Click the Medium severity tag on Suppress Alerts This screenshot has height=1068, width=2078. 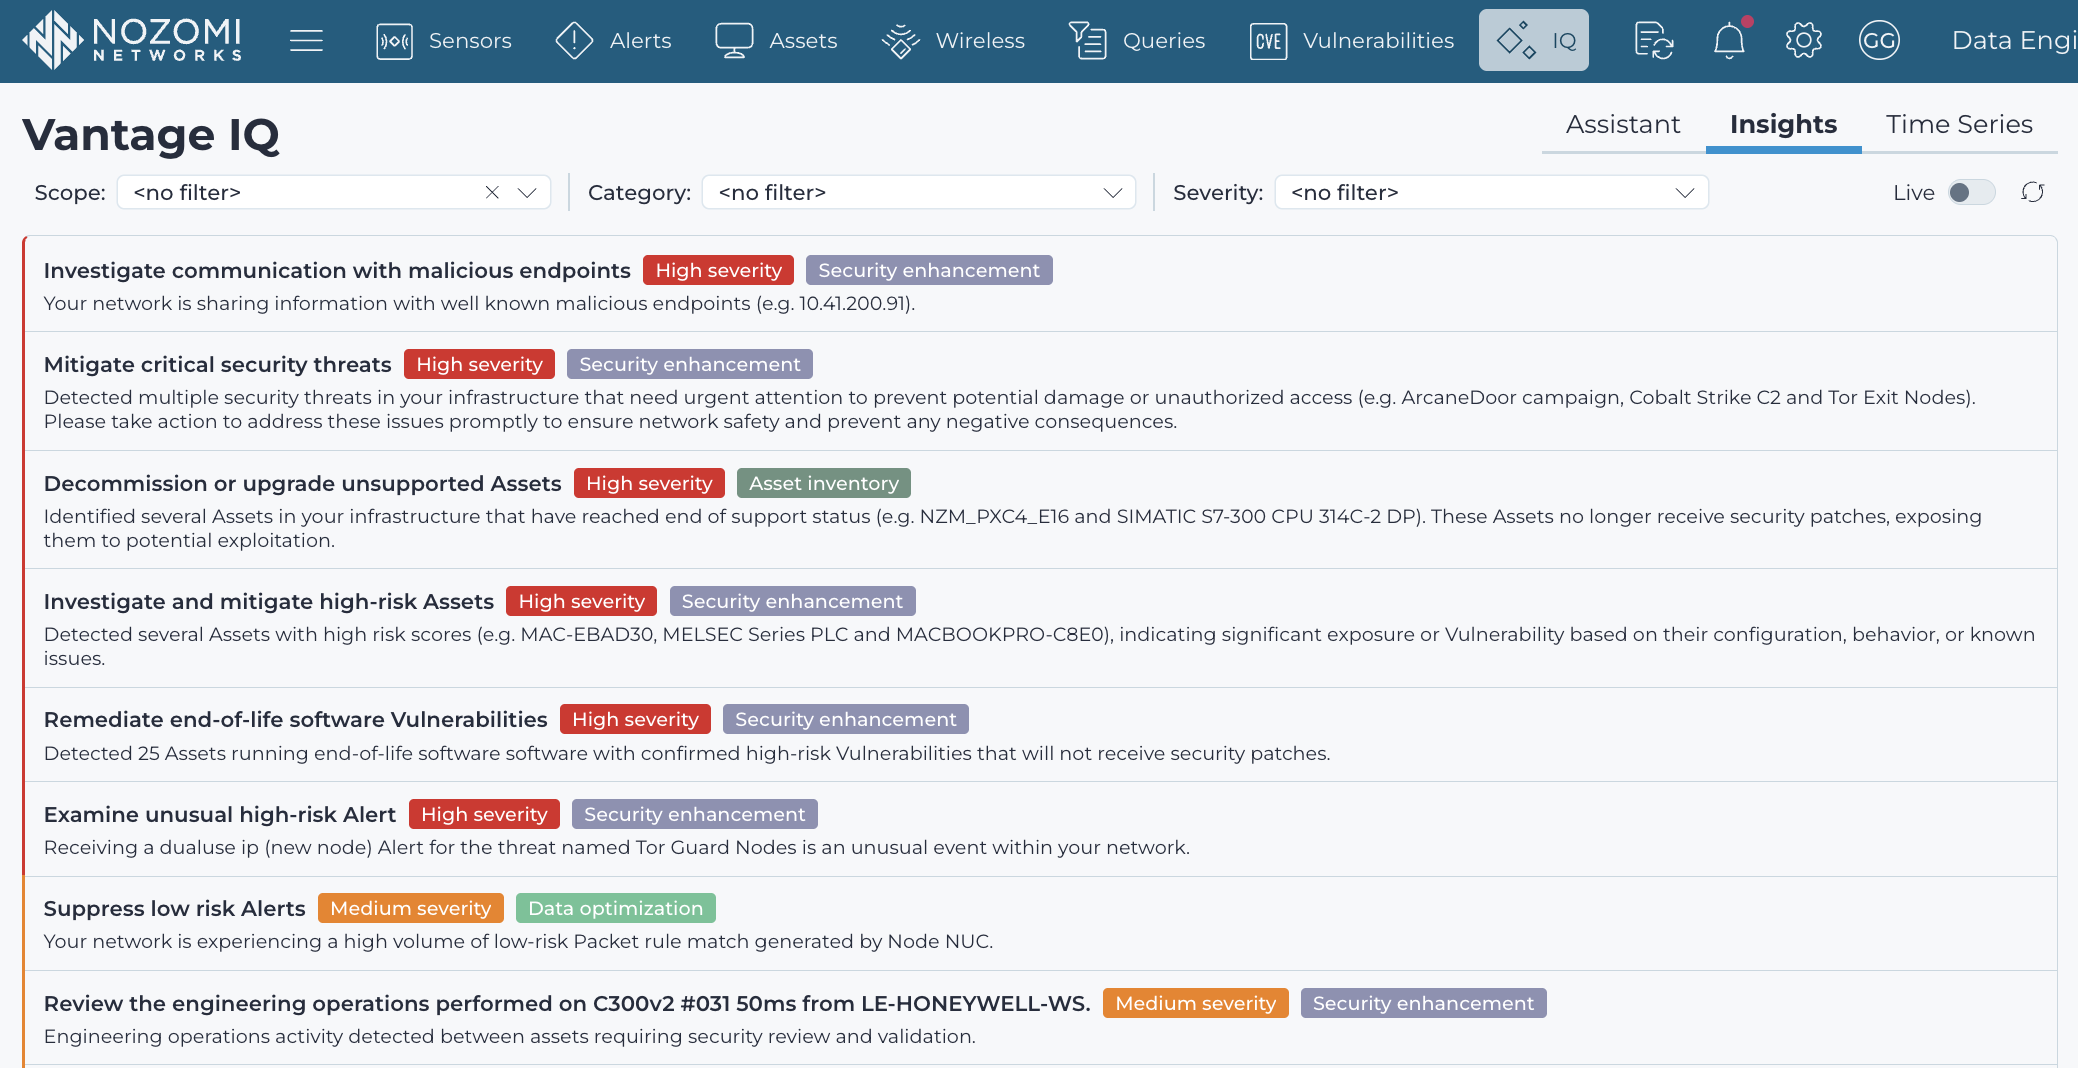[x=411, y=908]
